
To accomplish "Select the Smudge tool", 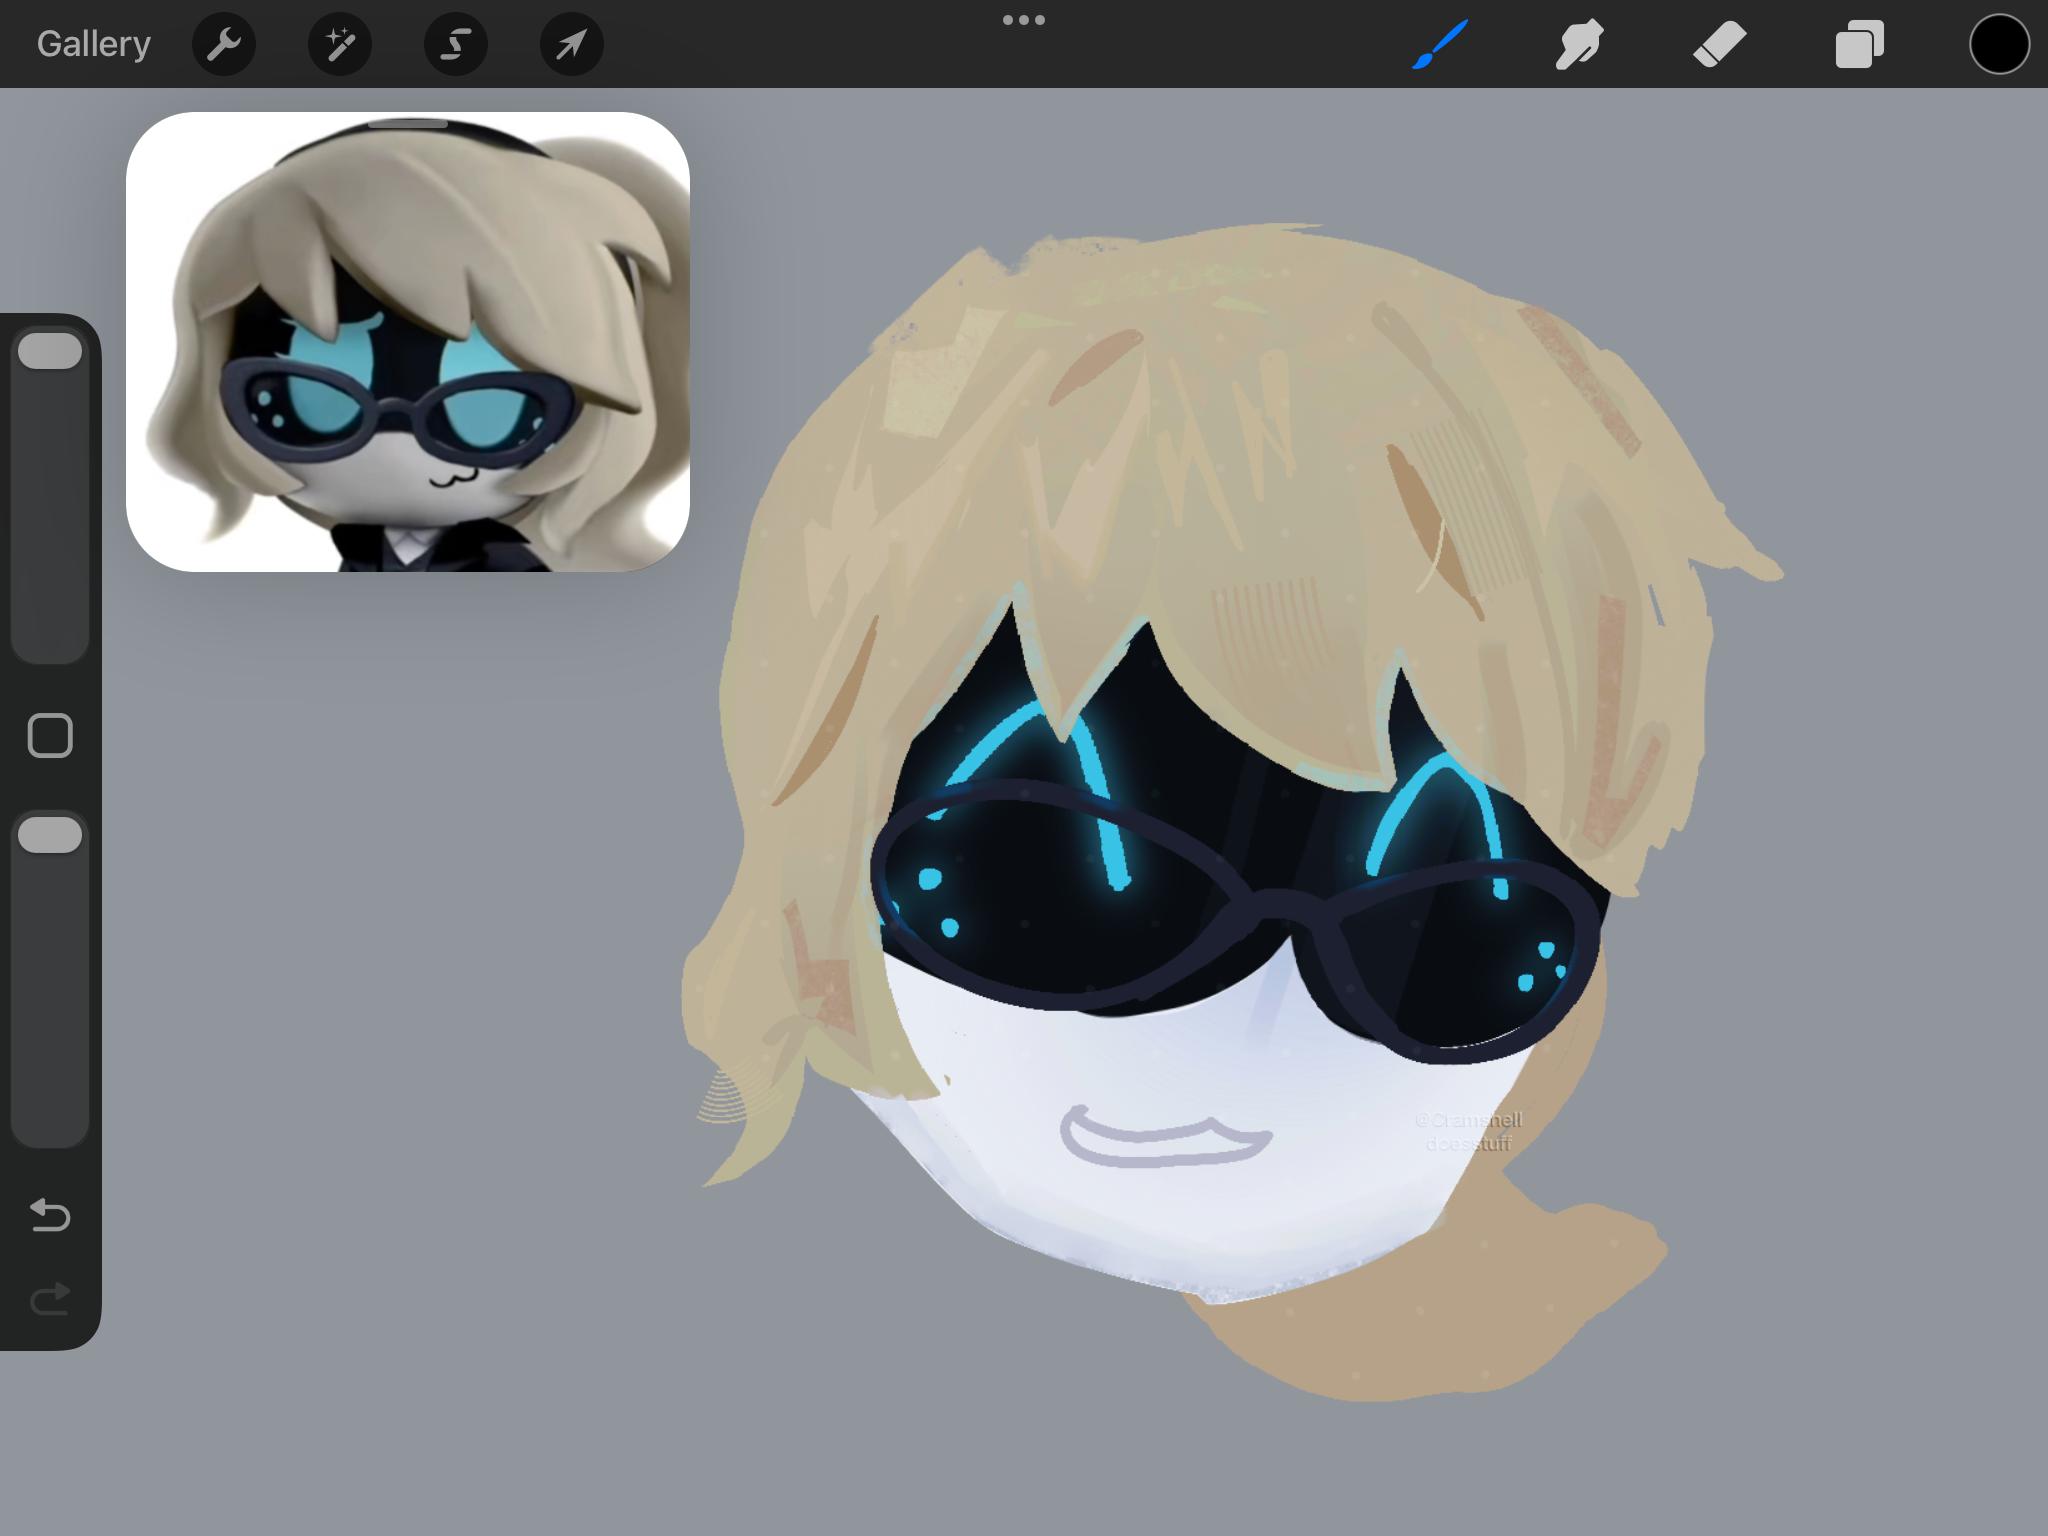I will (1579, 44).
